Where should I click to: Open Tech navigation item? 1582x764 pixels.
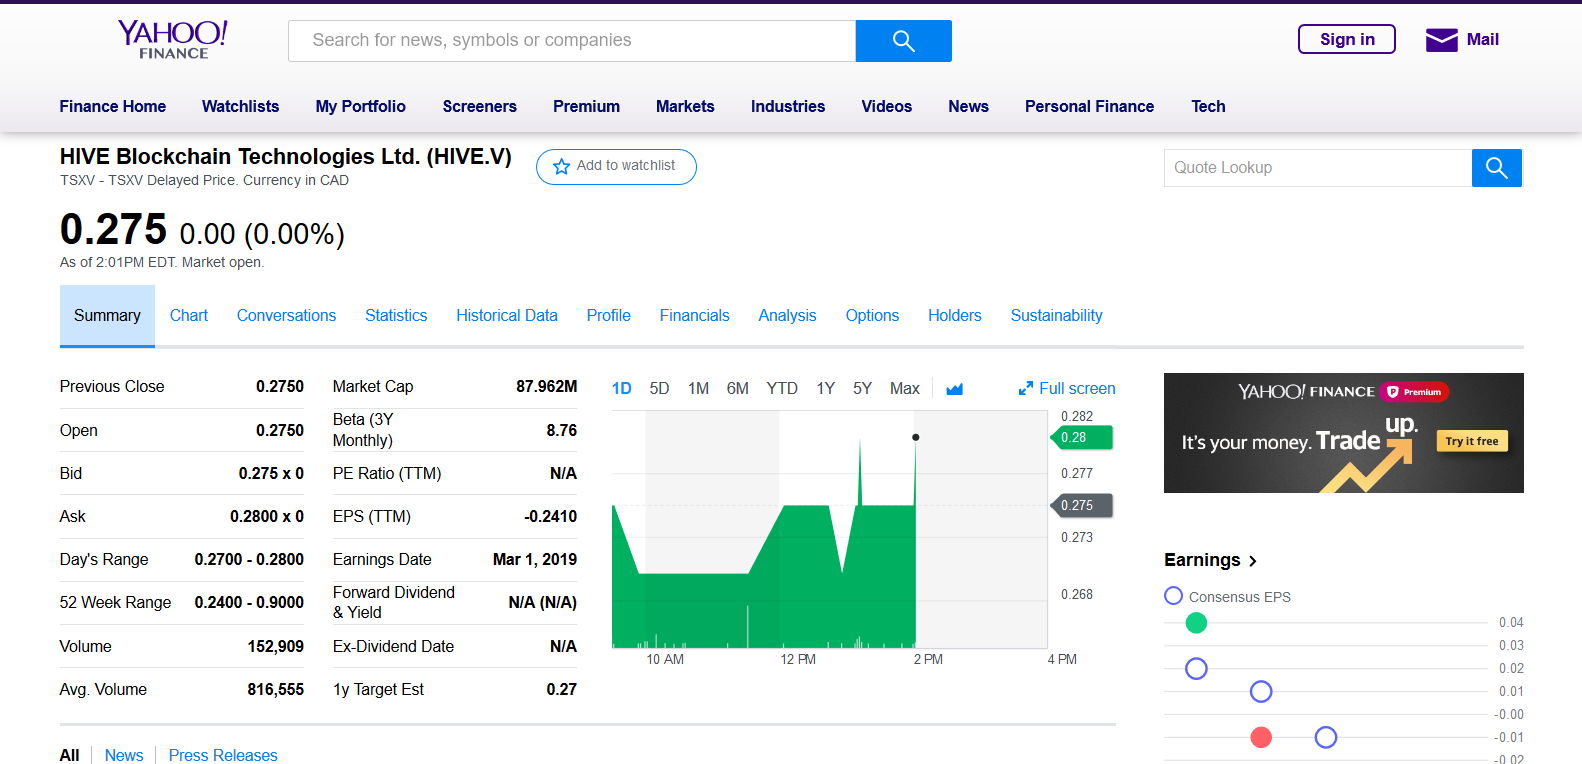[1208, 106]
